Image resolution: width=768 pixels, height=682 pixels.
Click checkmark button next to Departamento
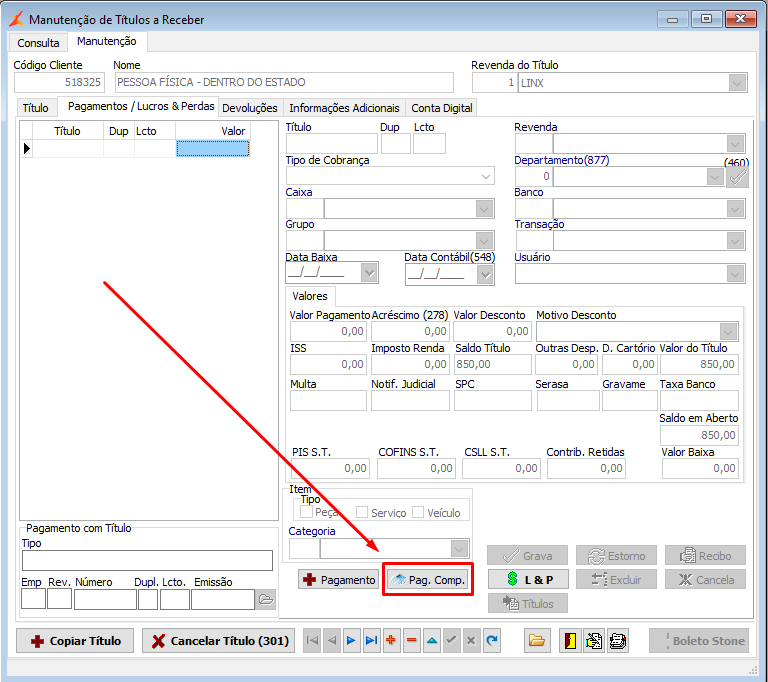coord(737,177)
